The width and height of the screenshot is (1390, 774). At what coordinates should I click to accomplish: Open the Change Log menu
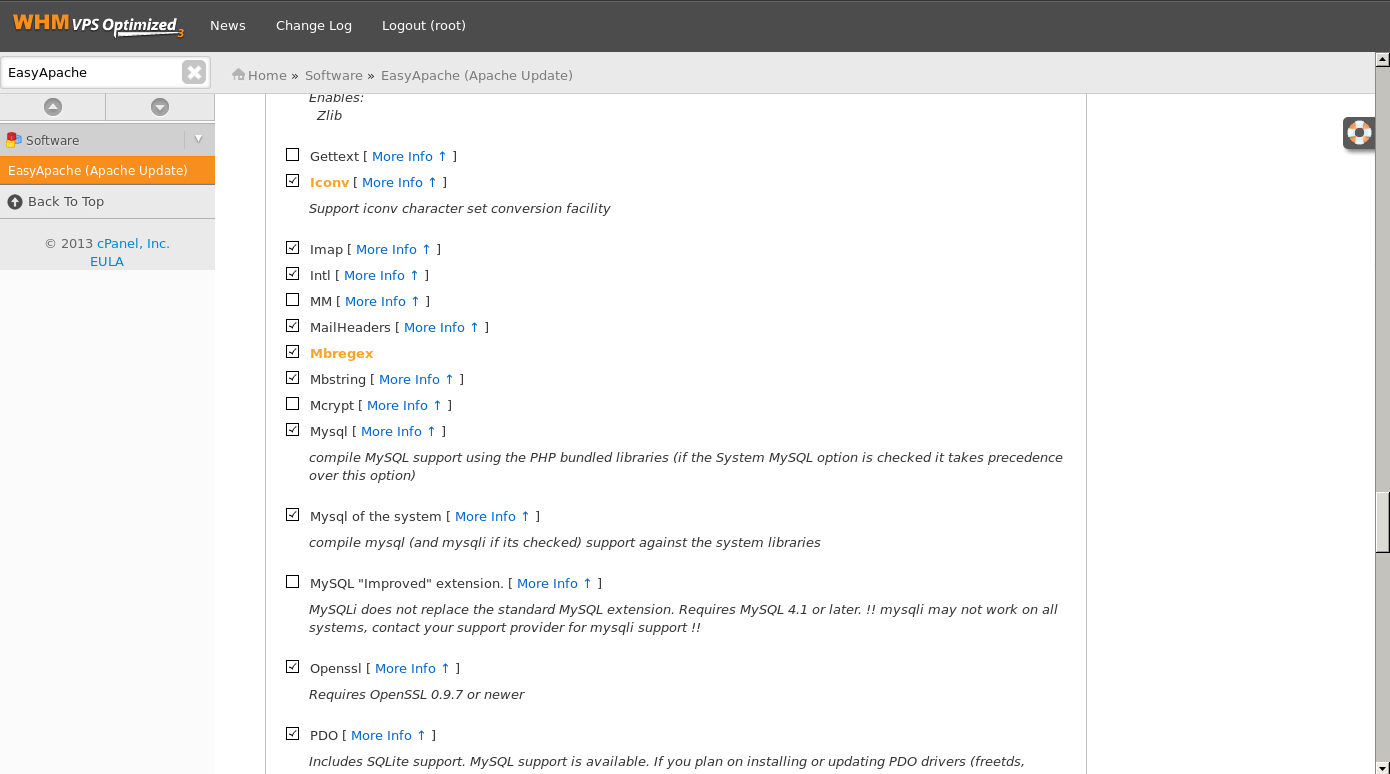click(314, 25)
